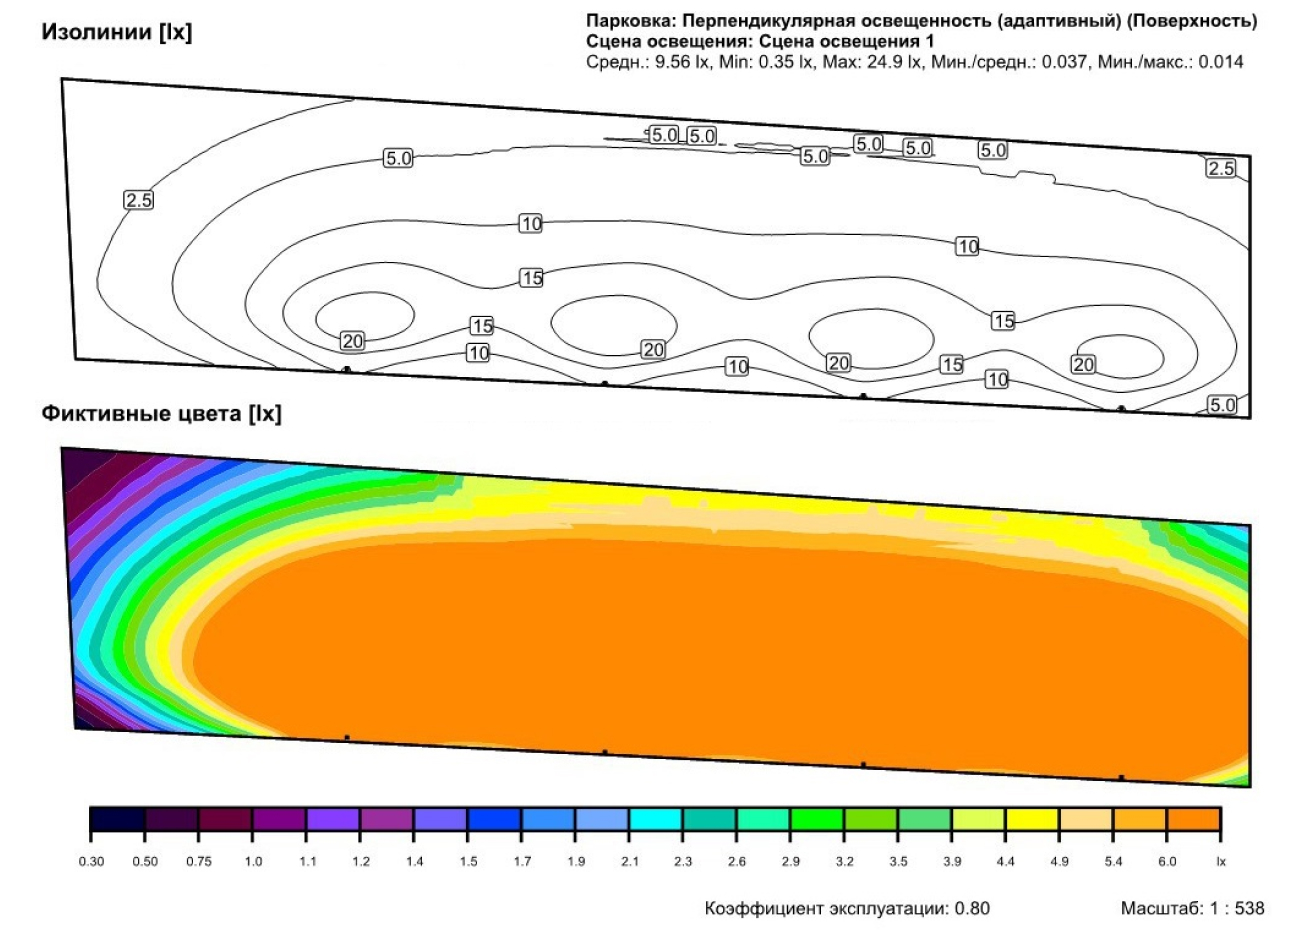Click the legend value '2.6'
1314x934 pixels.
(737, 862)
